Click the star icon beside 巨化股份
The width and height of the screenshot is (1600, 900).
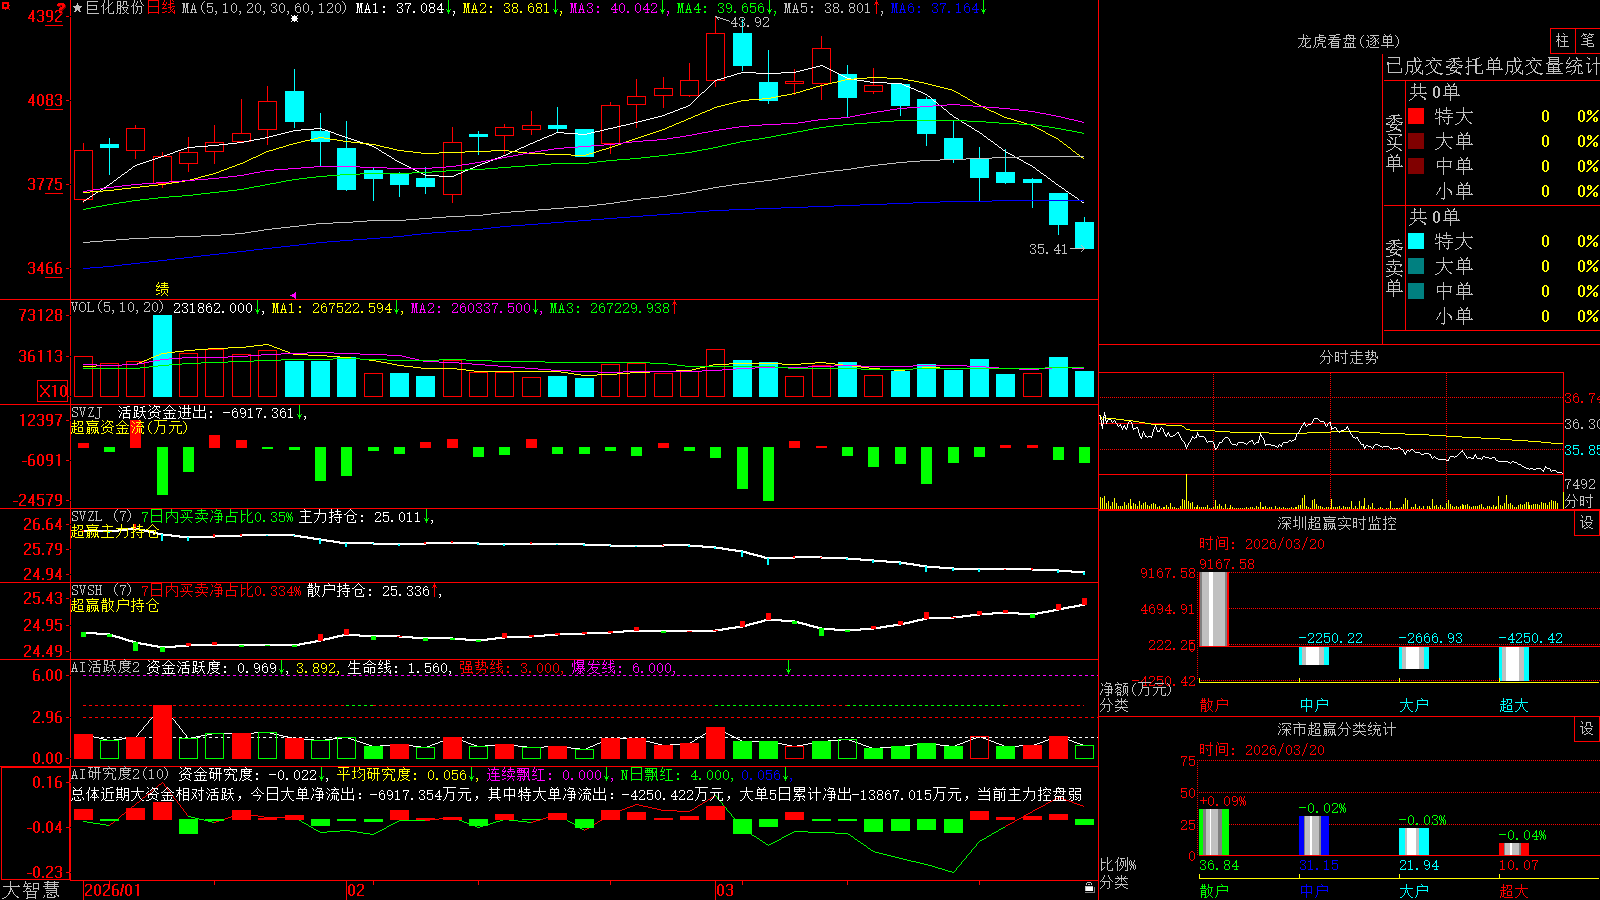pyautogui.click(x=78, y=8)
